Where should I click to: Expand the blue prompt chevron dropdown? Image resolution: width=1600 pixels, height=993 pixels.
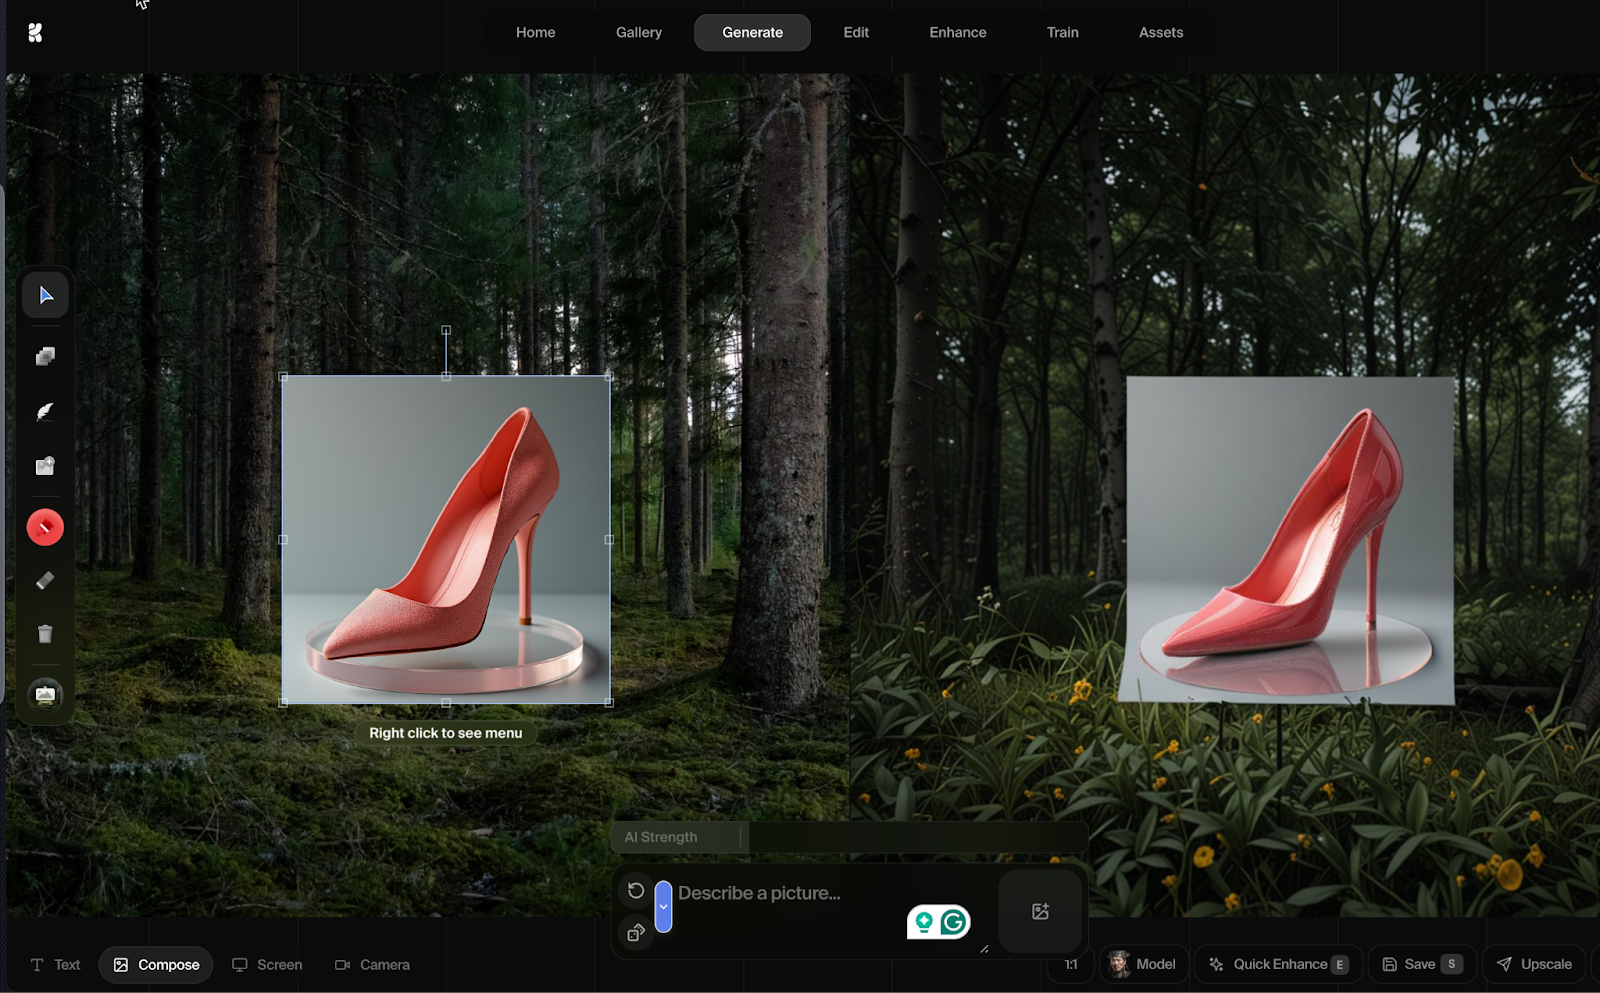[x=663, y=906]
